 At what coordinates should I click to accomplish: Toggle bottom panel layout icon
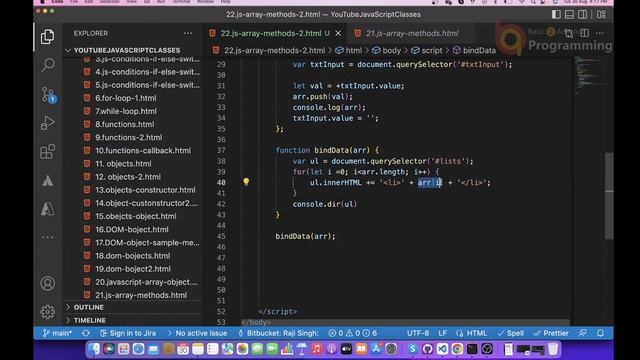(x=569, y=14)
